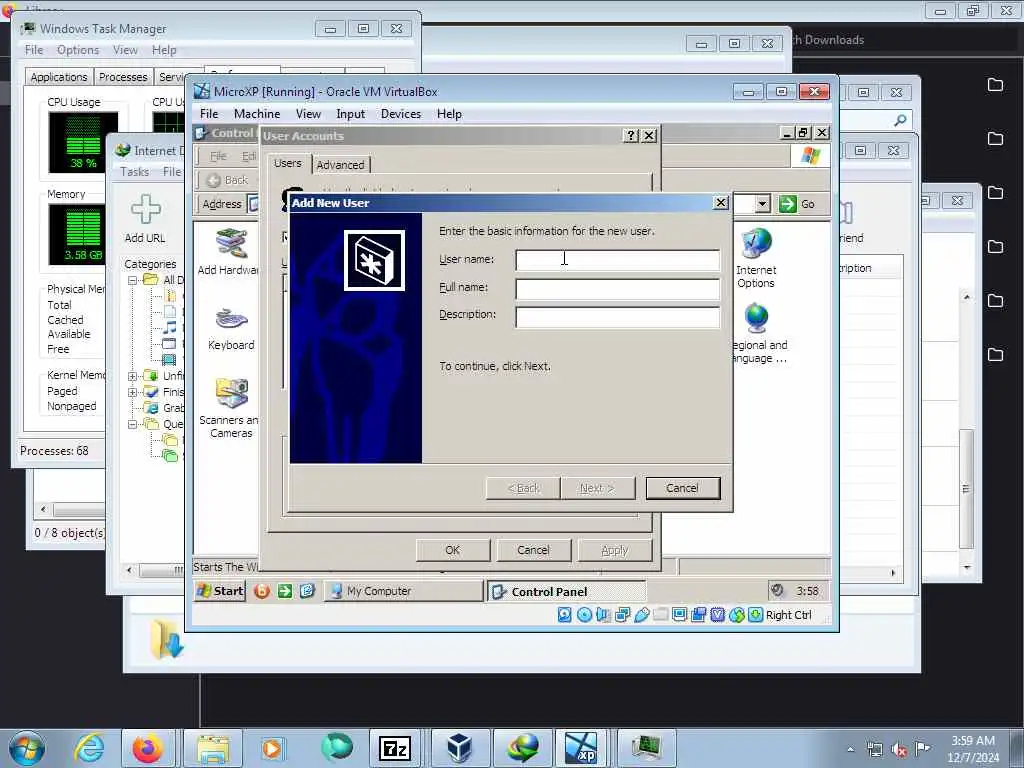
Task: Open the Processes tab in Task Manager
Action: coord(123,77)
